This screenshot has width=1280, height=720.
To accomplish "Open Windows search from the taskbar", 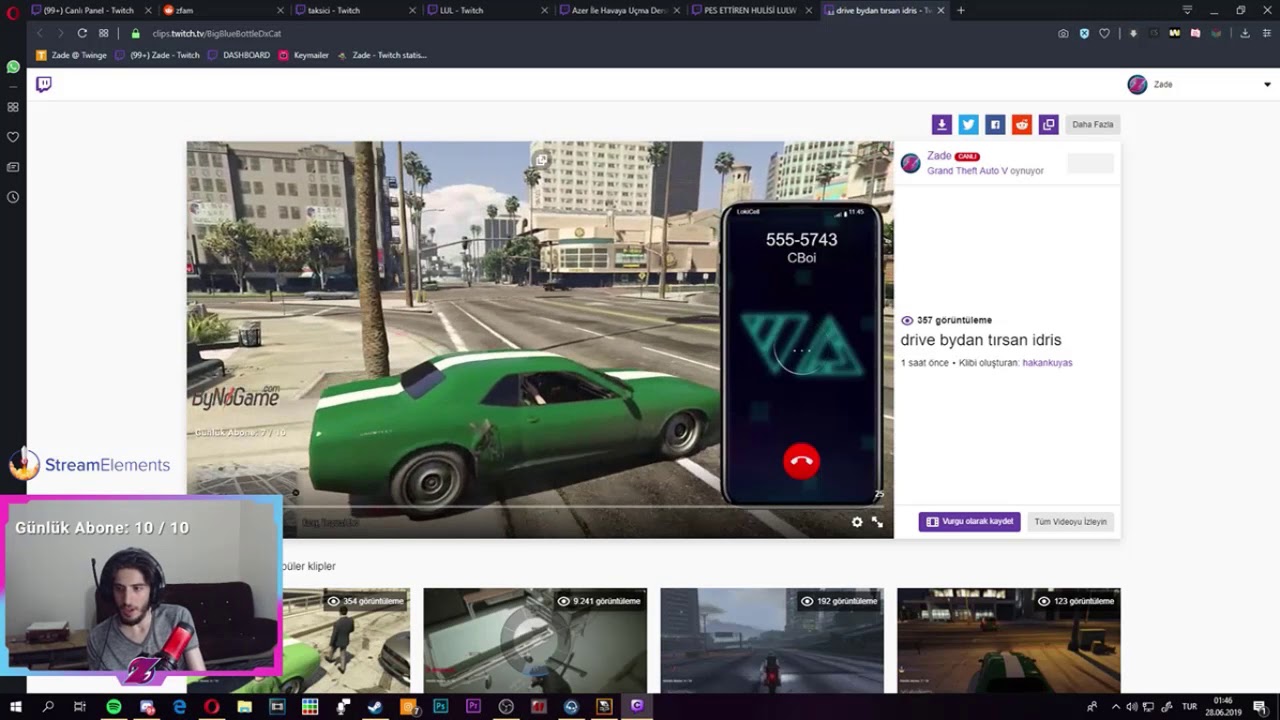I will 48,707.
